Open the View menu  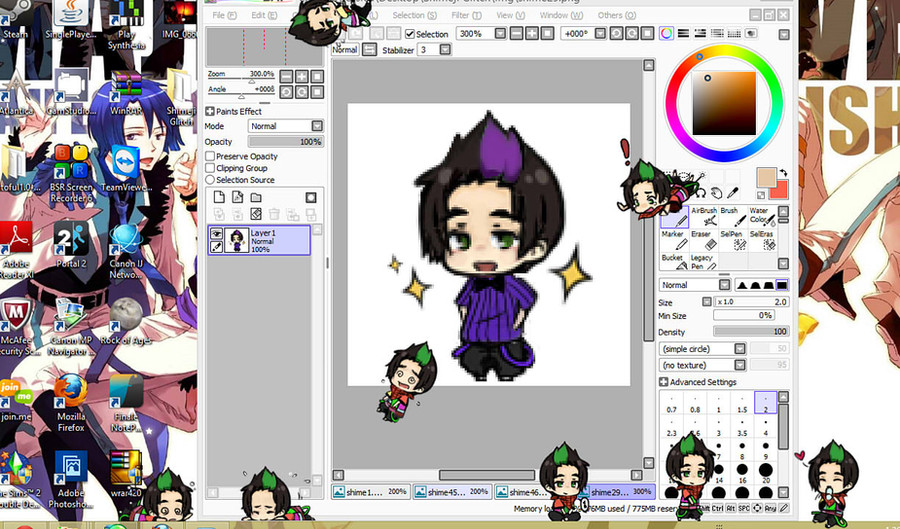tap(510, 15)
